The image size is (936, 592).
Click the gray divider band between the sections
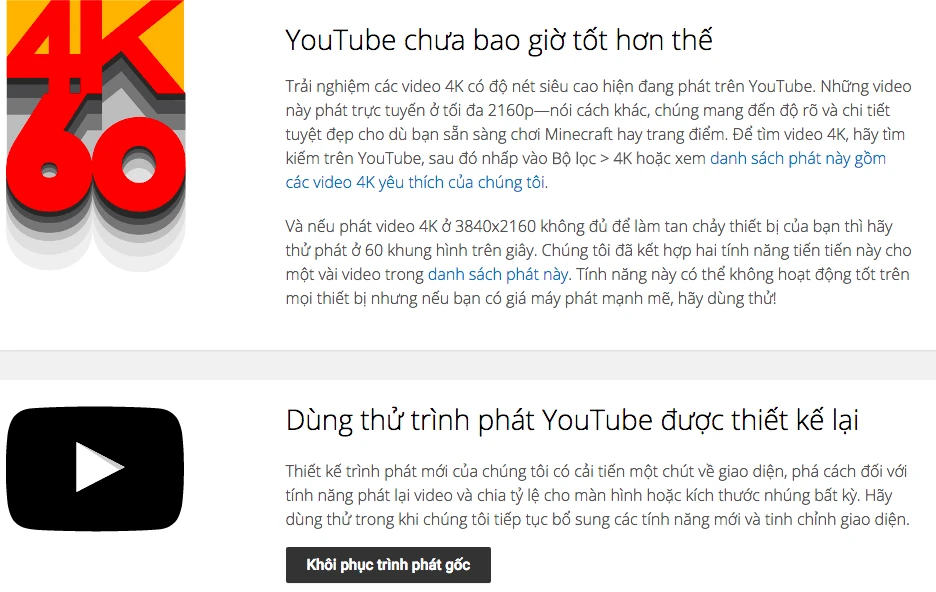point(468,365)
